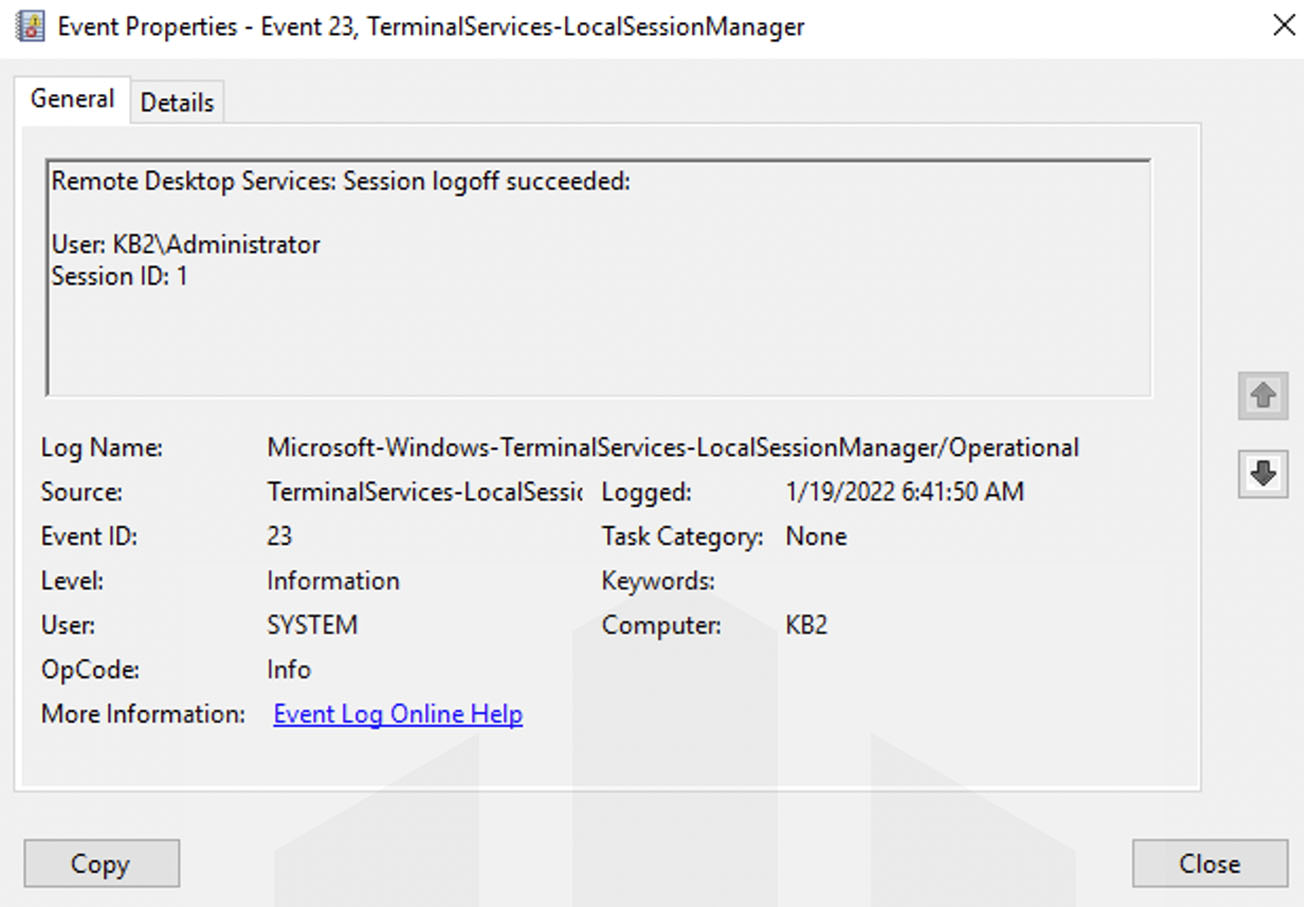1304x907 pixels.
Task: Open the Event Log Online Help link
Action: pos(397,714)
